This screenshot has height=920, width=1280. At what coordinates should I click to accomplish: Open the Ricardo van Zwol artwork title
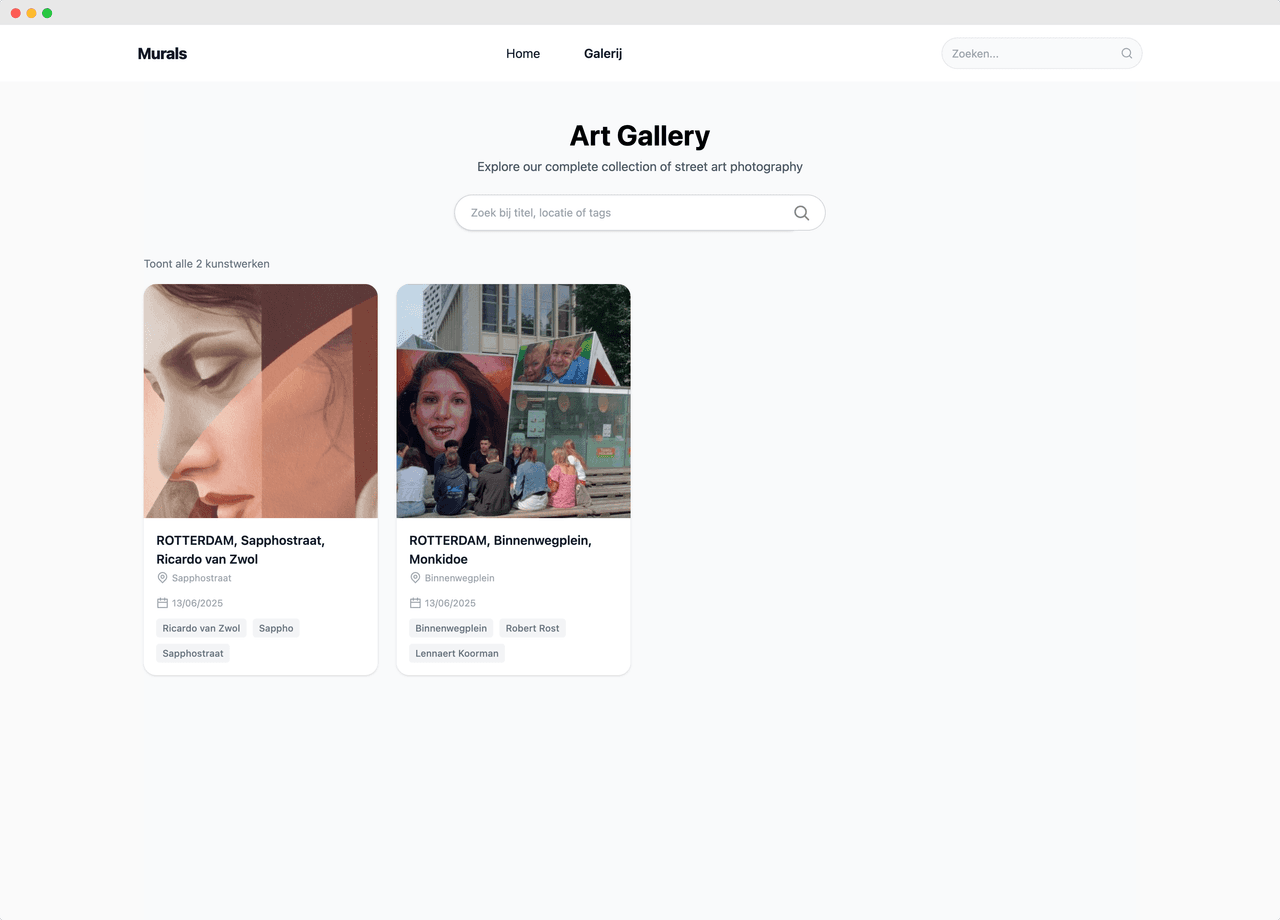point(240,550)
